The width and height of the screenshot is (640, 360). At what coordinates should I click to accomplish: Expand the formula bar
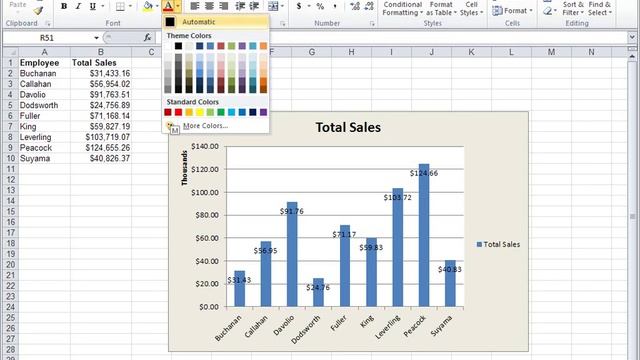coord(632,38)
